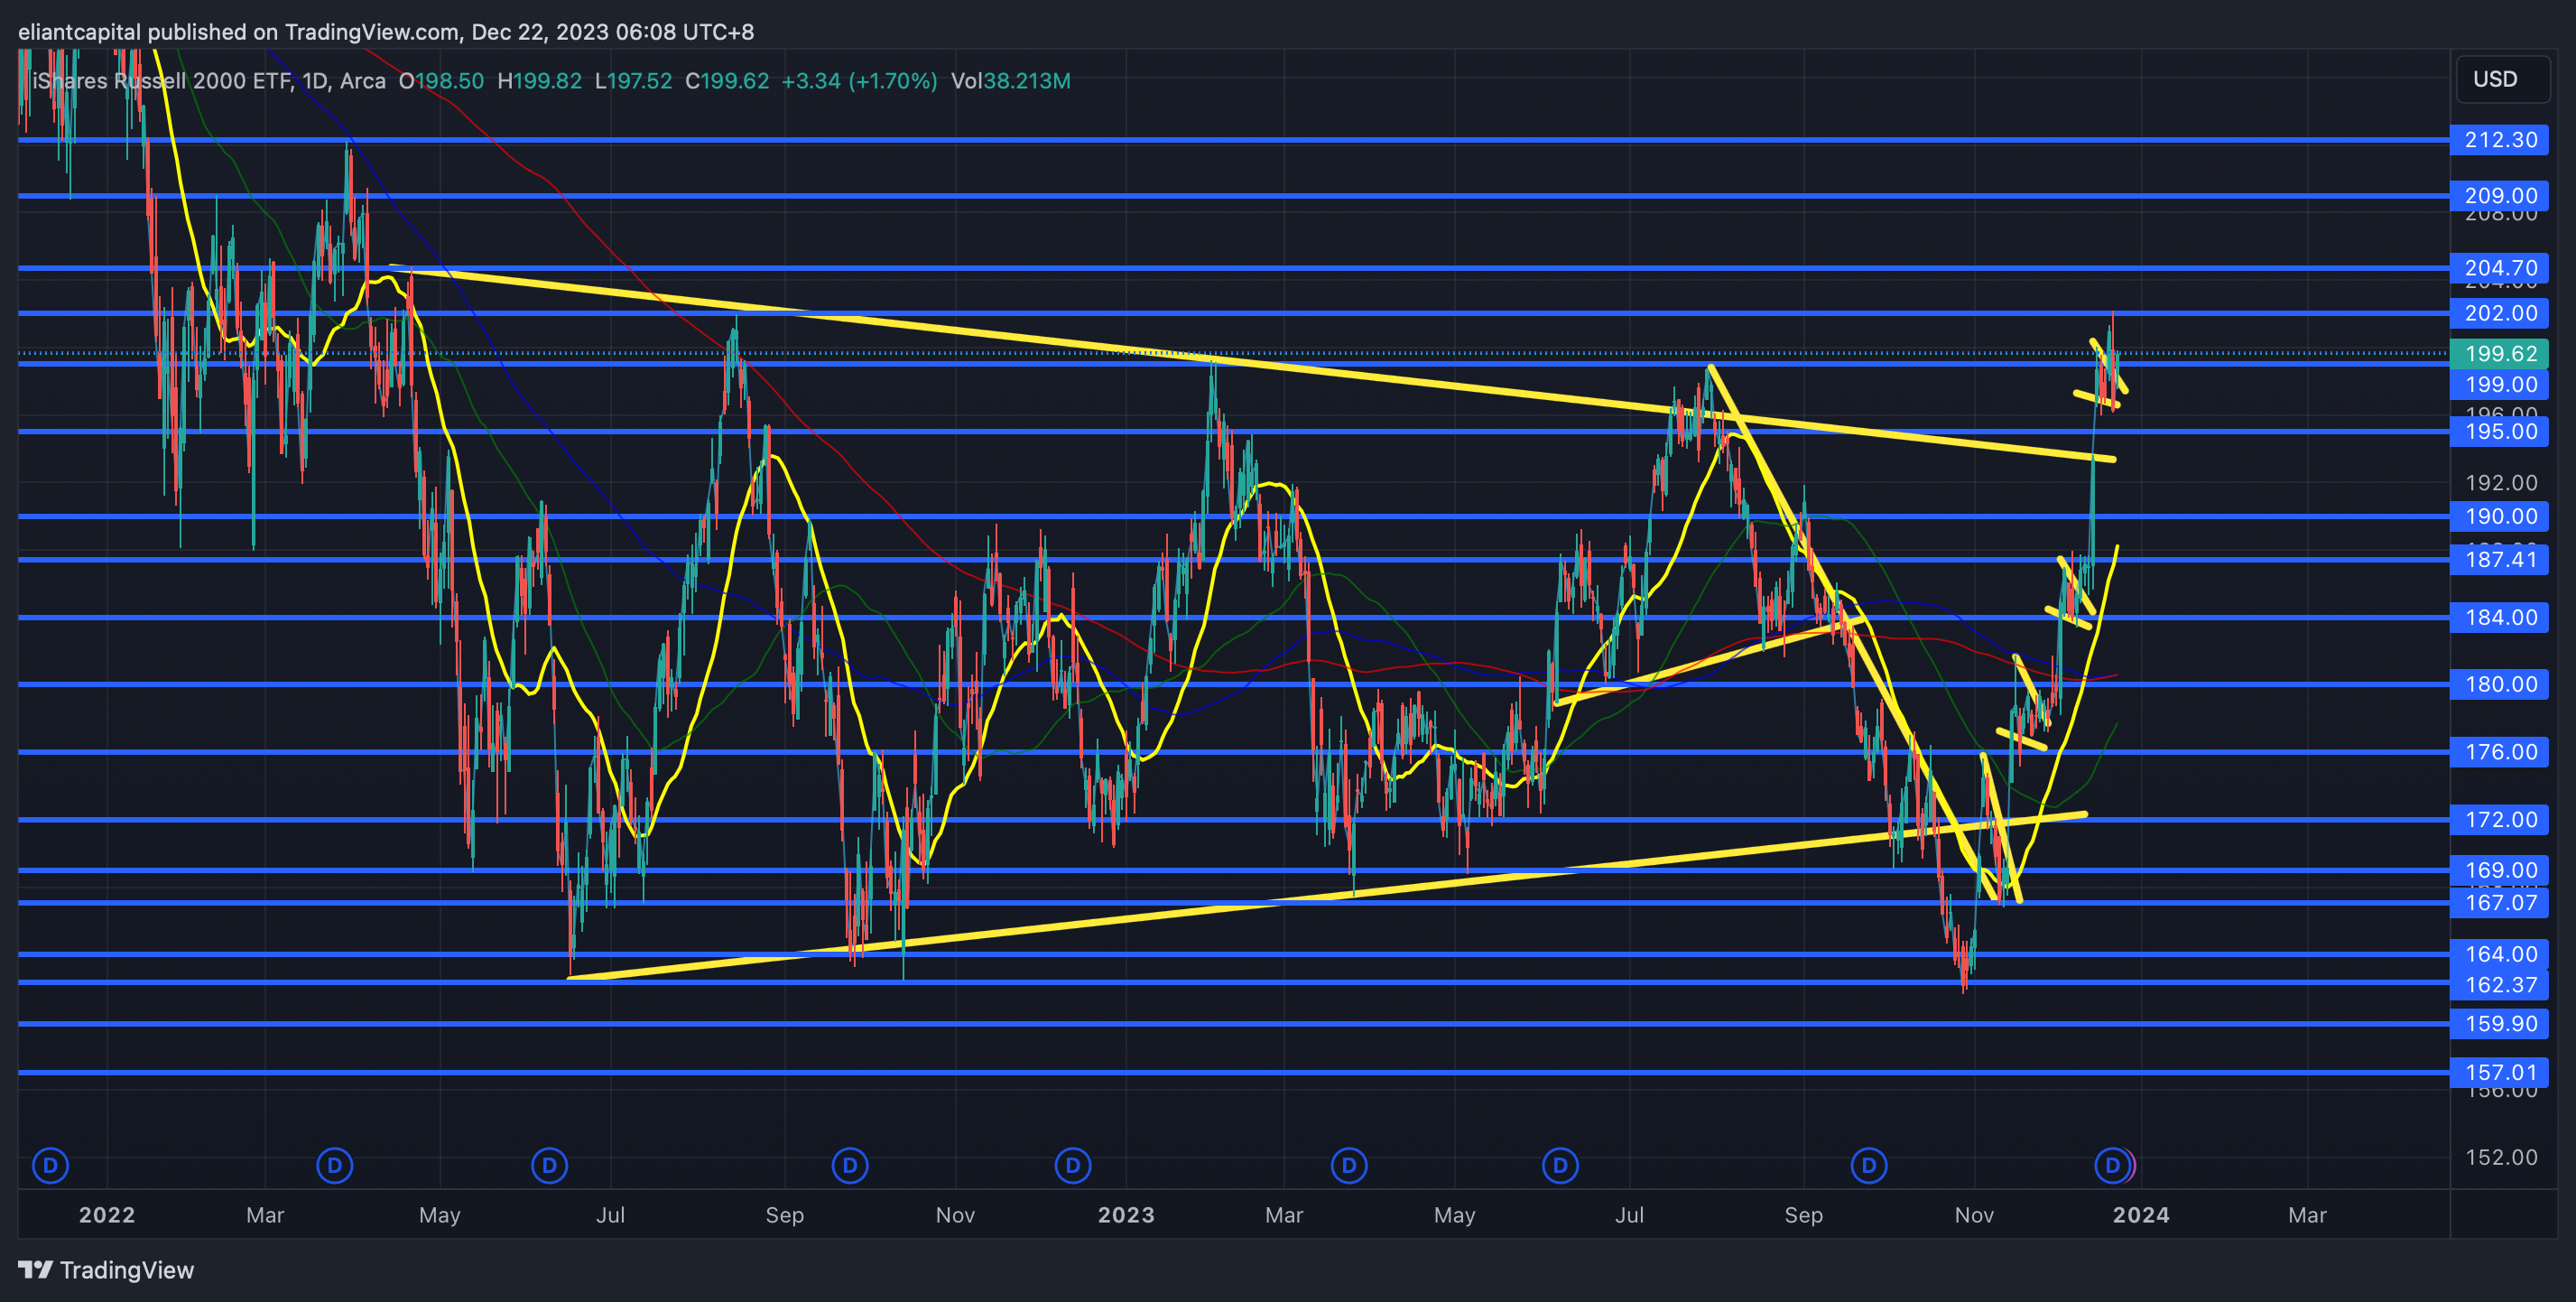This screenshot has width=2576, height=1302.
Task: Click the dividend marker near Mar 2022
Action: click(x=335, y=1165)
